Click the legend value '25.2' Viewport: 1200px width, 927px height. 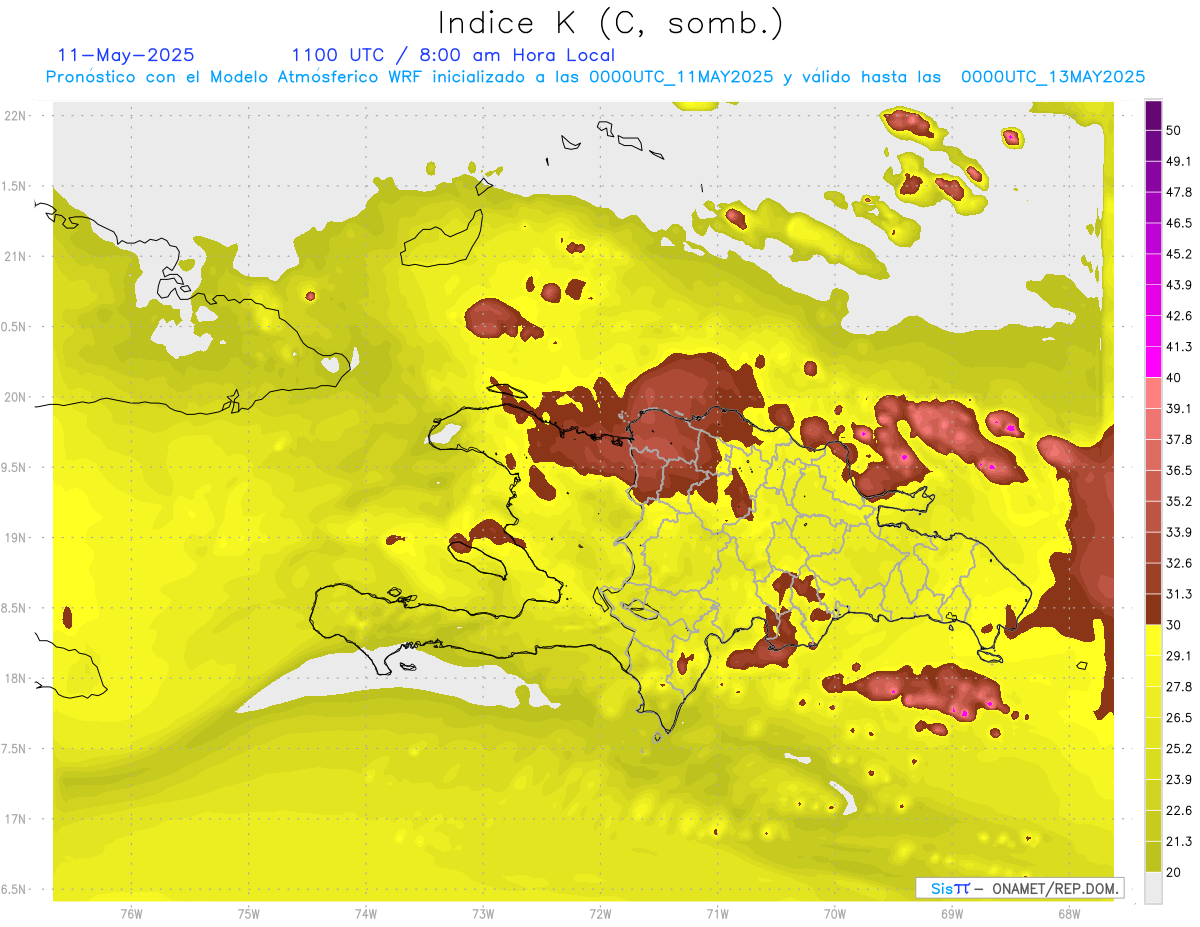1178,749
